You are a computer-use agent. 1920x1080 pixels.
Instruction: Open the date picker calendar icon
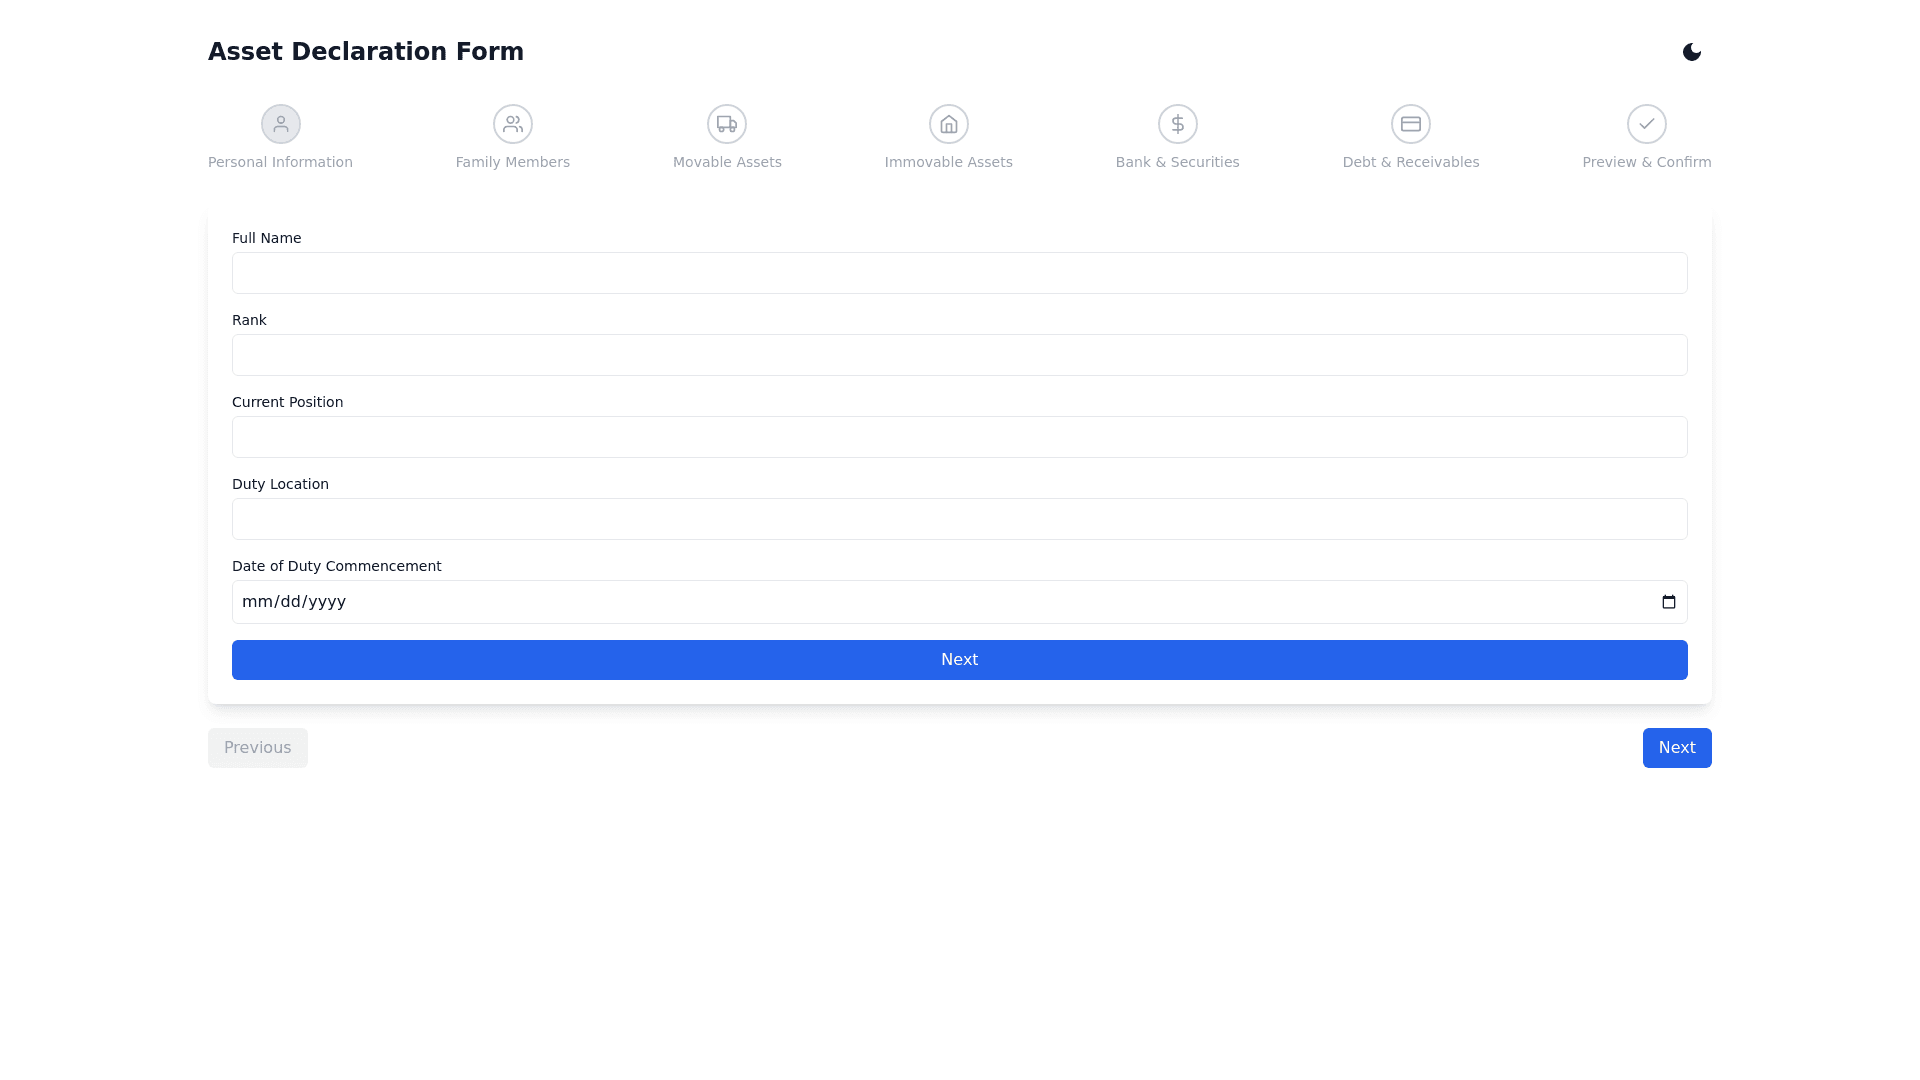click(x=1668, y=602)
